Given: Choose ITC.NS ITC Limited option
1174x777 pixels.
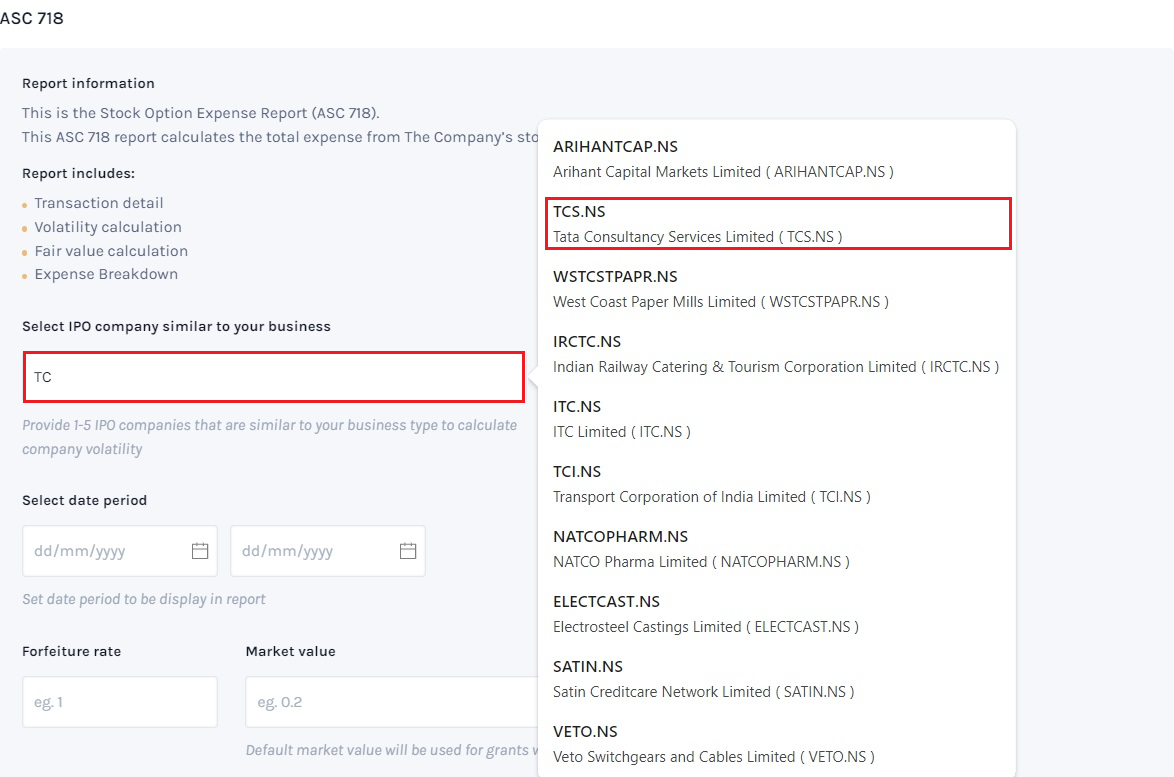Looking at the screenshot, I should click(x=776, y=419).
